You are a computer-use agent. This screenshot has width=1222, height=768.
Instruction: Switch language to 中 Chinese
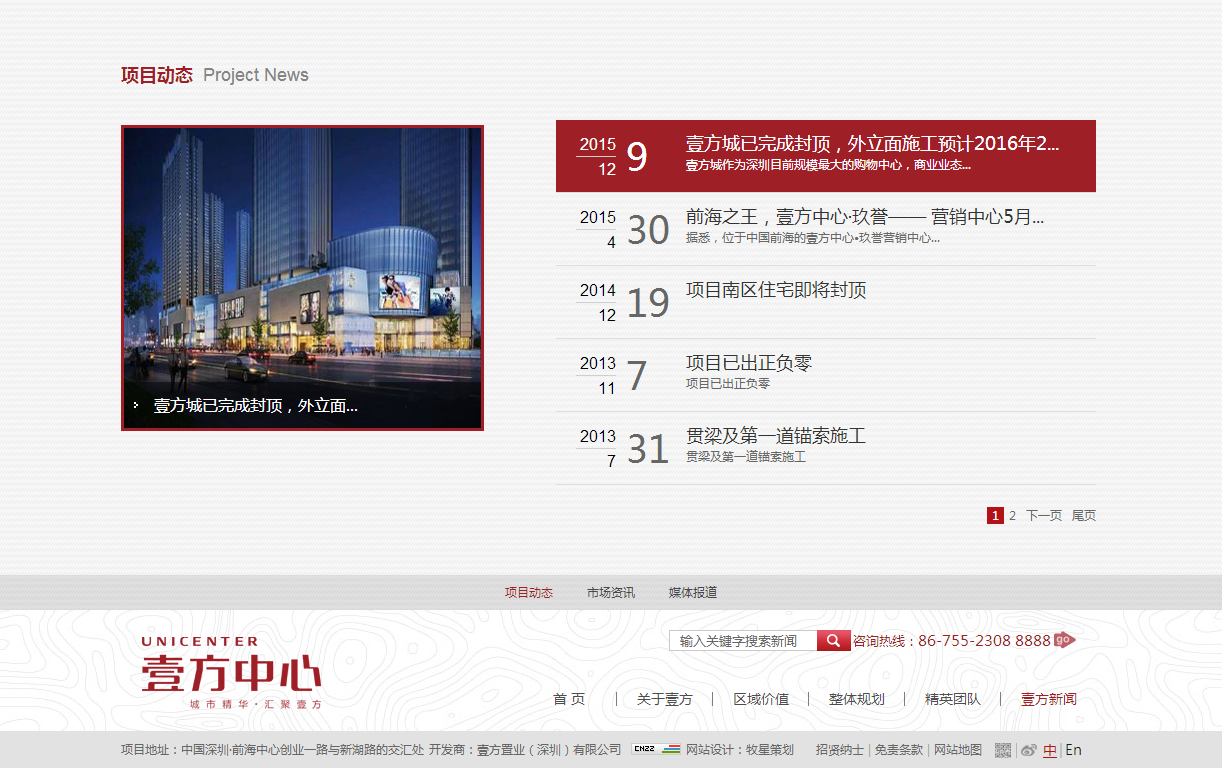click(1050, 750)
